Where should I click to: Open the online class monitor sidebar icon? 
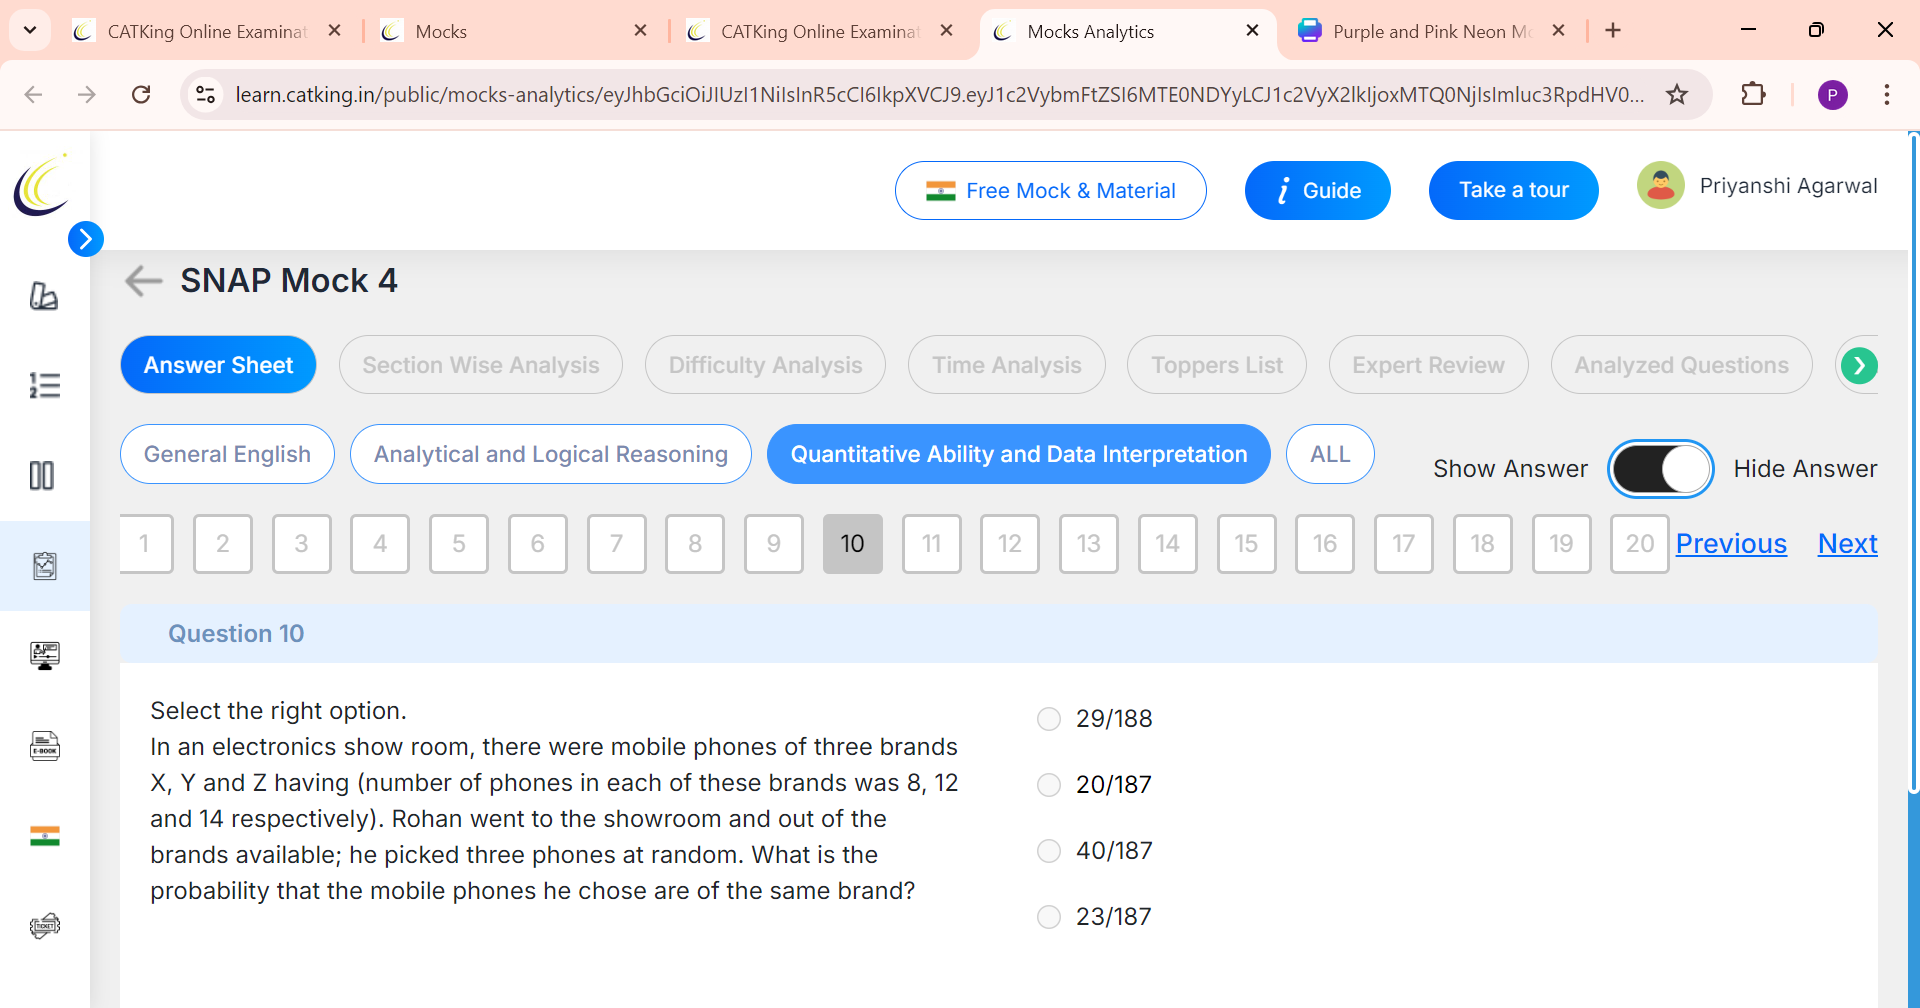(x=44, y=656)
